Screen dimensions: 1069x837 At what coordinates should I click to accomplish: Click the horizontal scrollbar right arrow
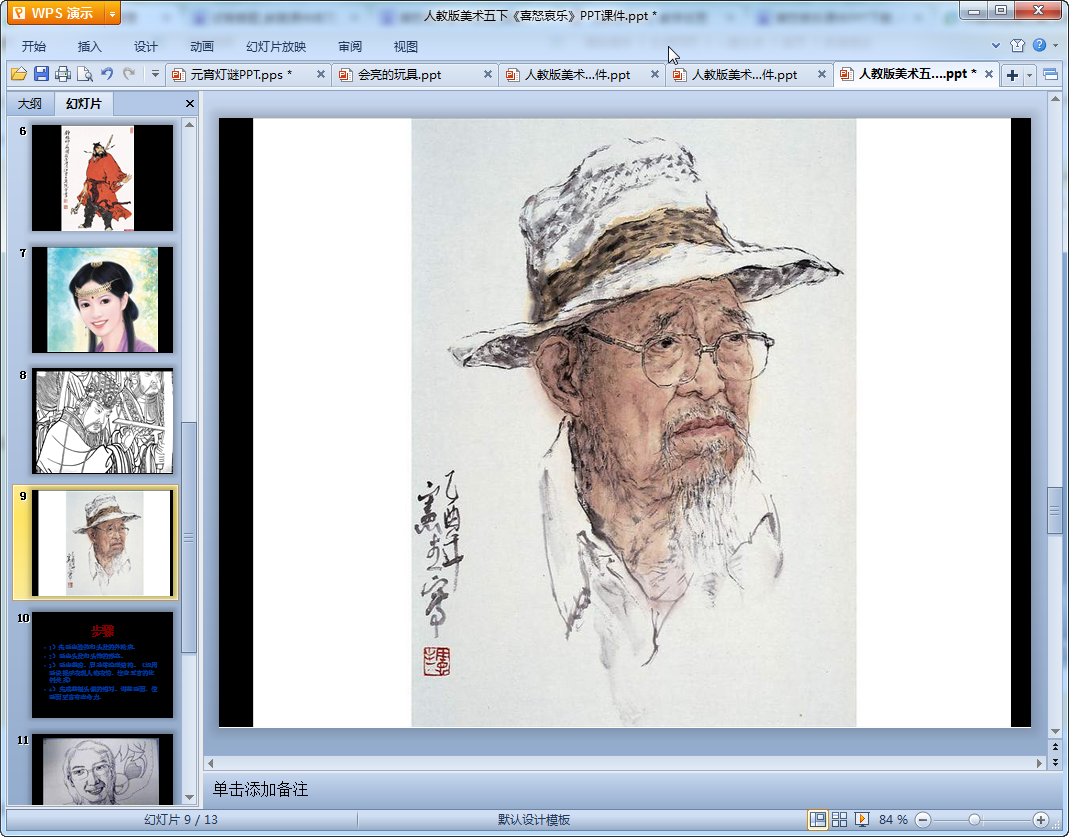click(1040, 763)
